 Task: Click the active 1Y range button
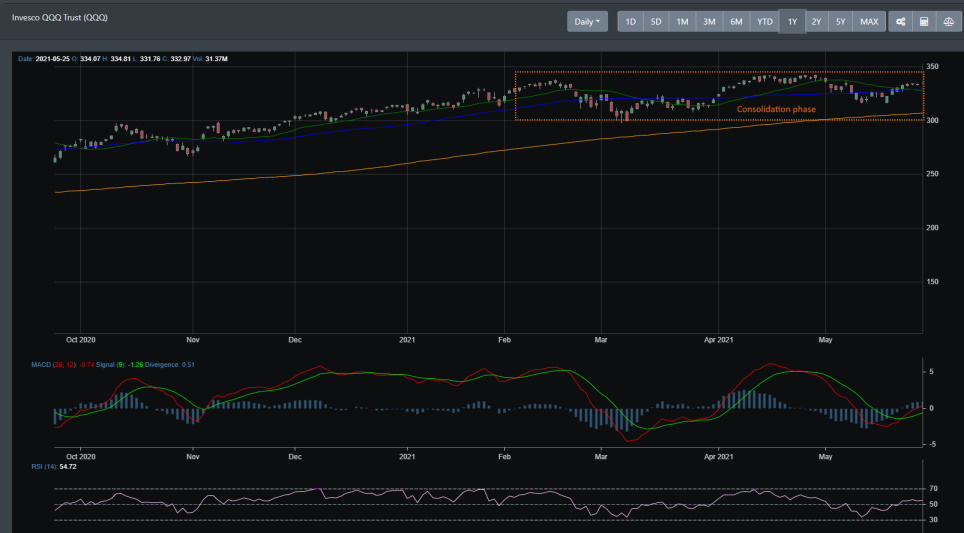tap(792, 22)
